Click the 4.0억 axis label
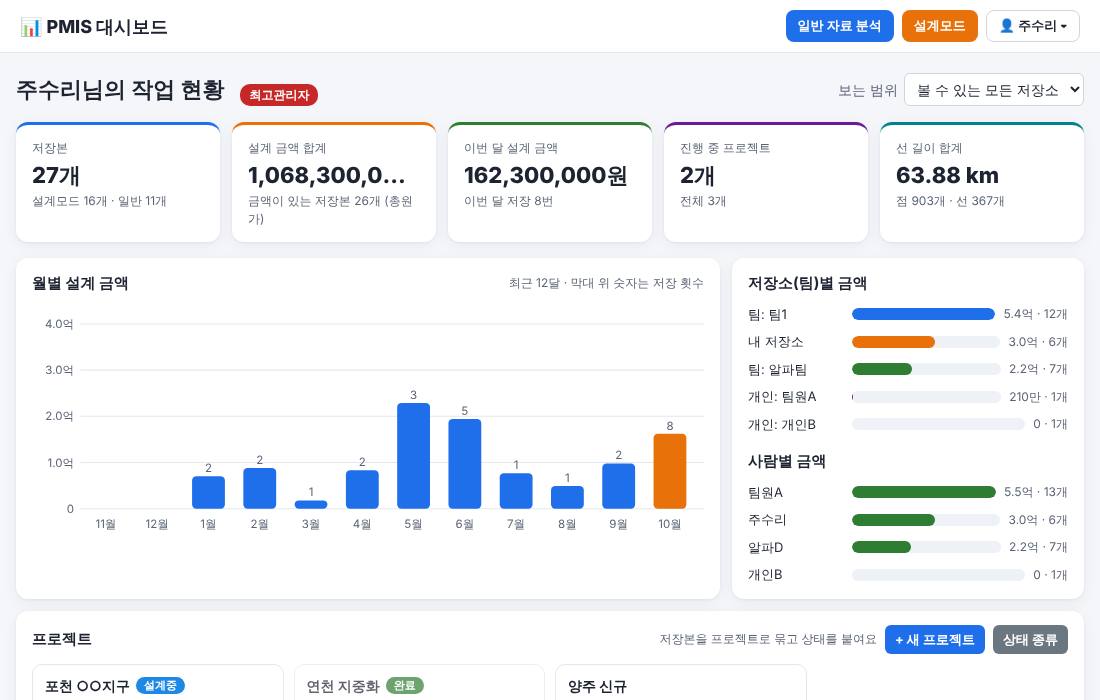Screen dimensions: 1100x700 click(x=59, y=324)
